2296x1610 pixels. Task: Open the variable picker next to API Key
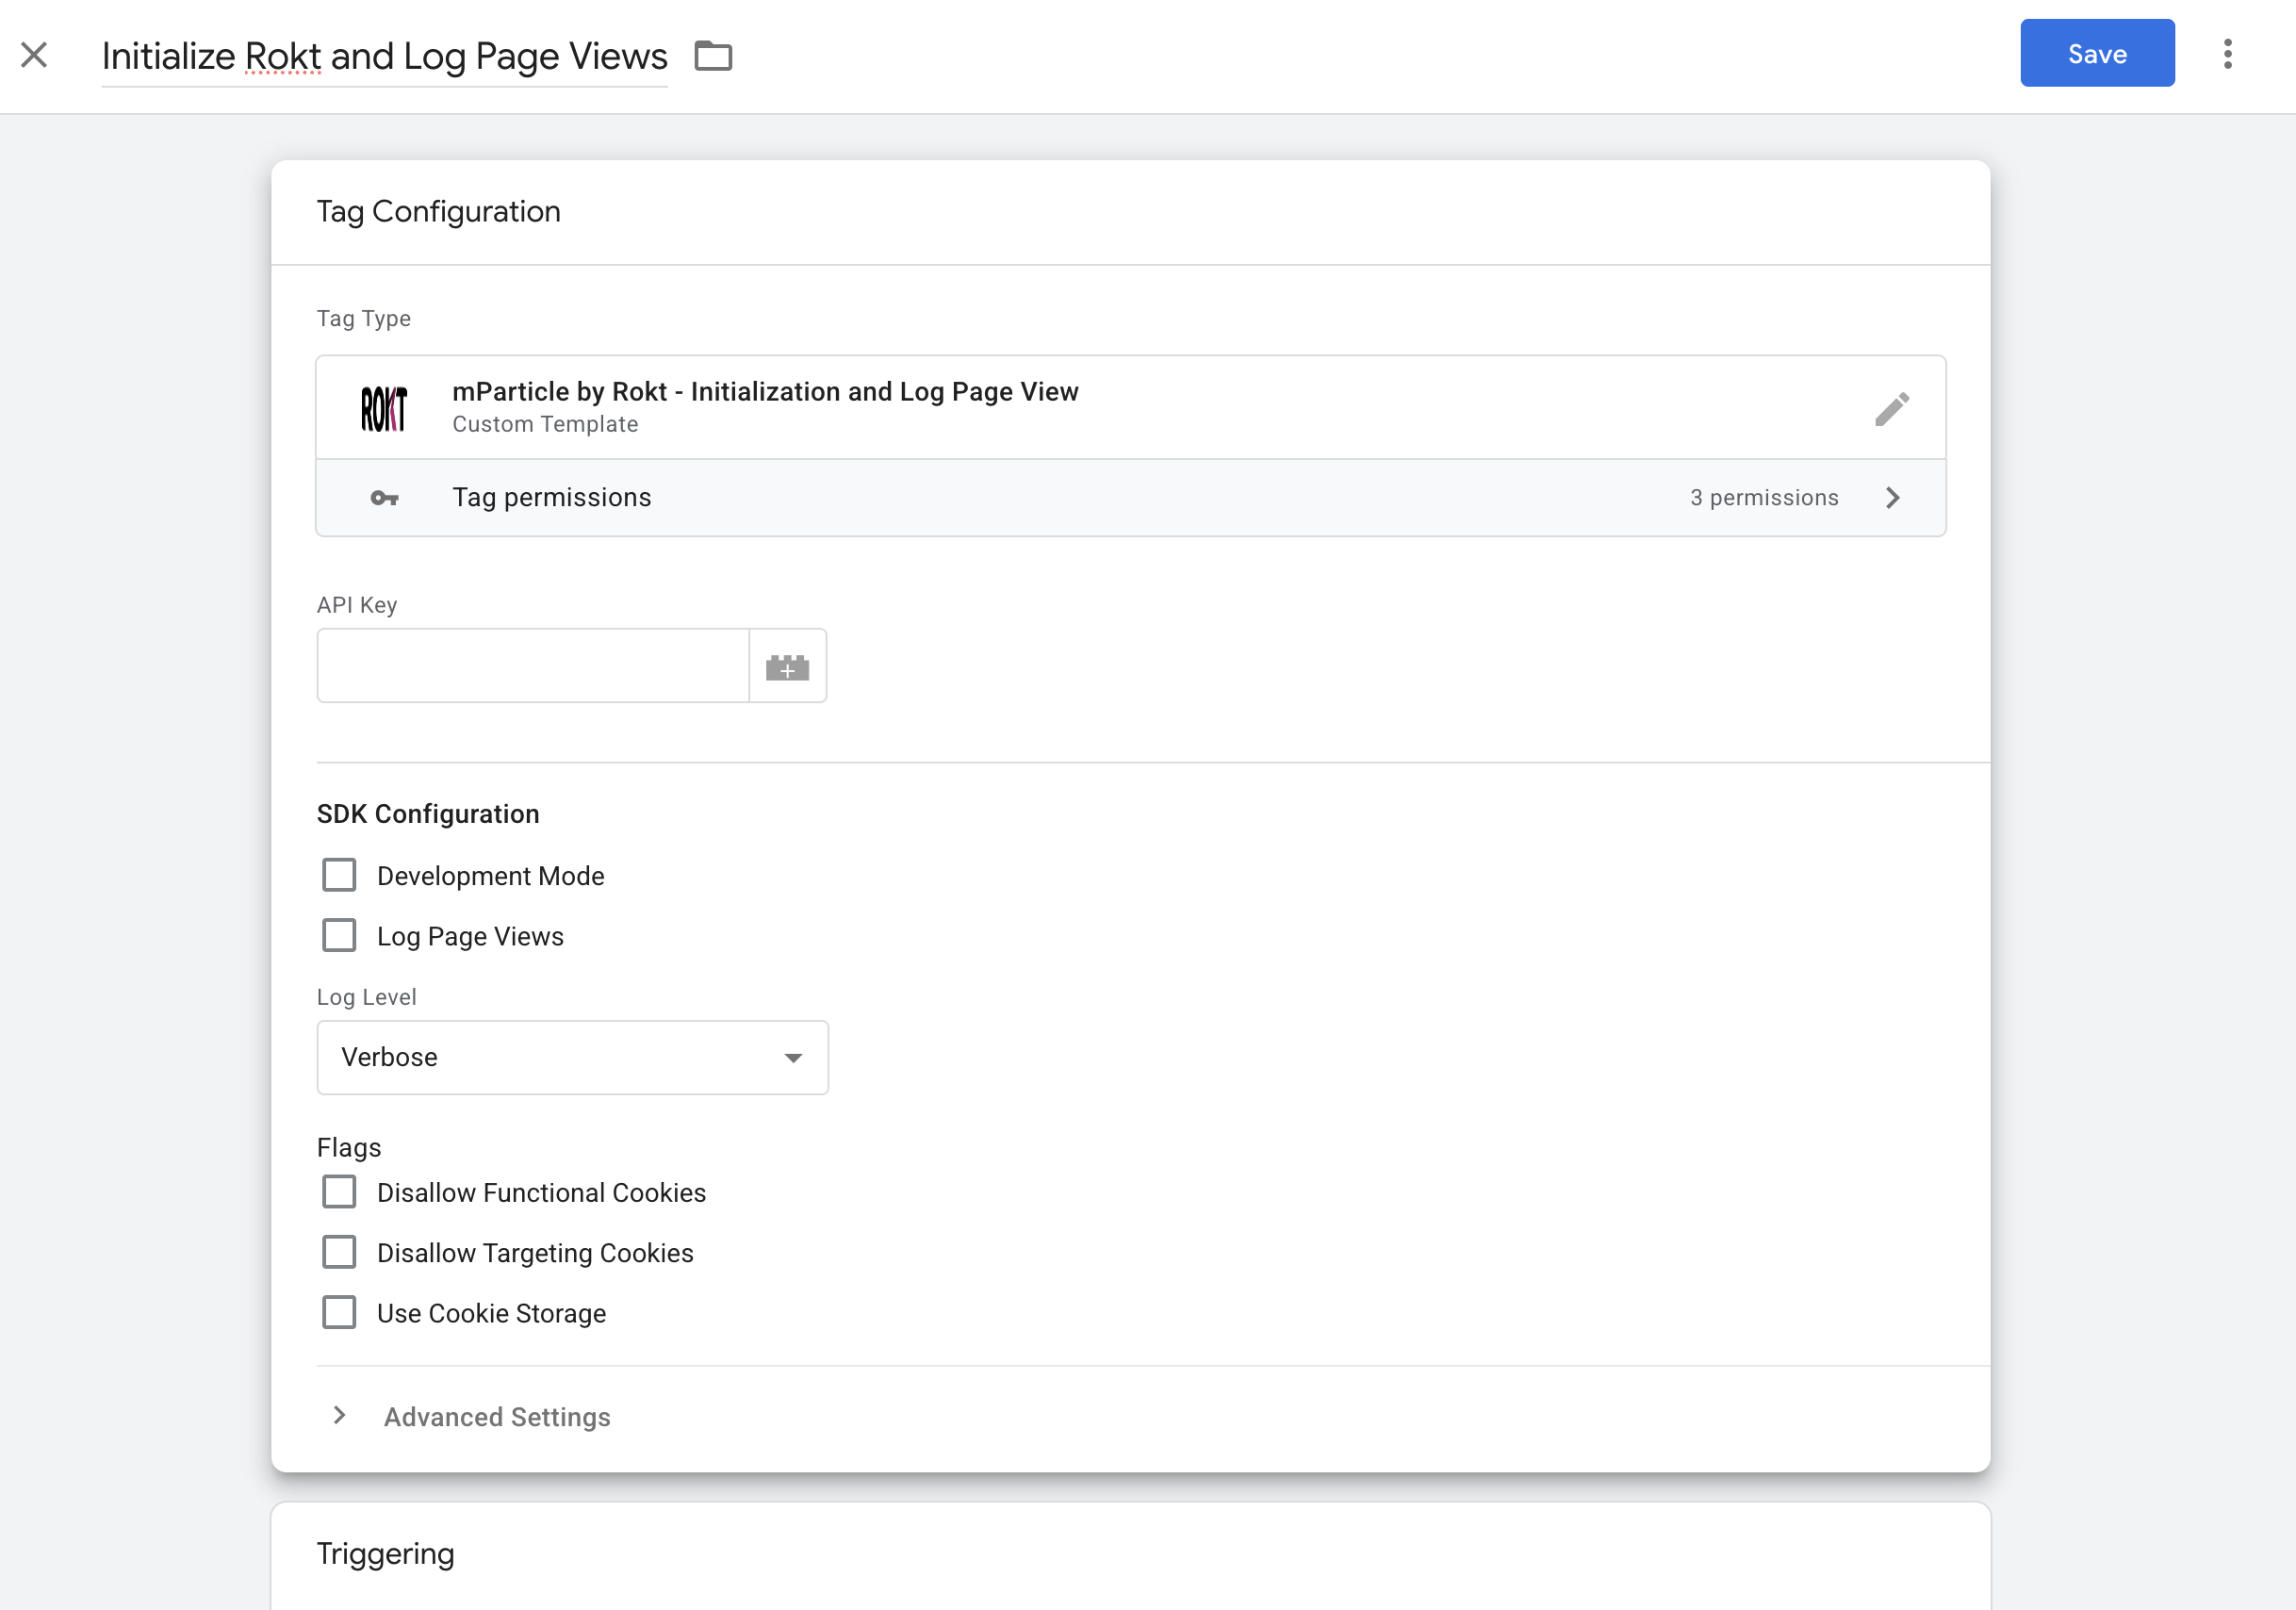coord(788,665)
